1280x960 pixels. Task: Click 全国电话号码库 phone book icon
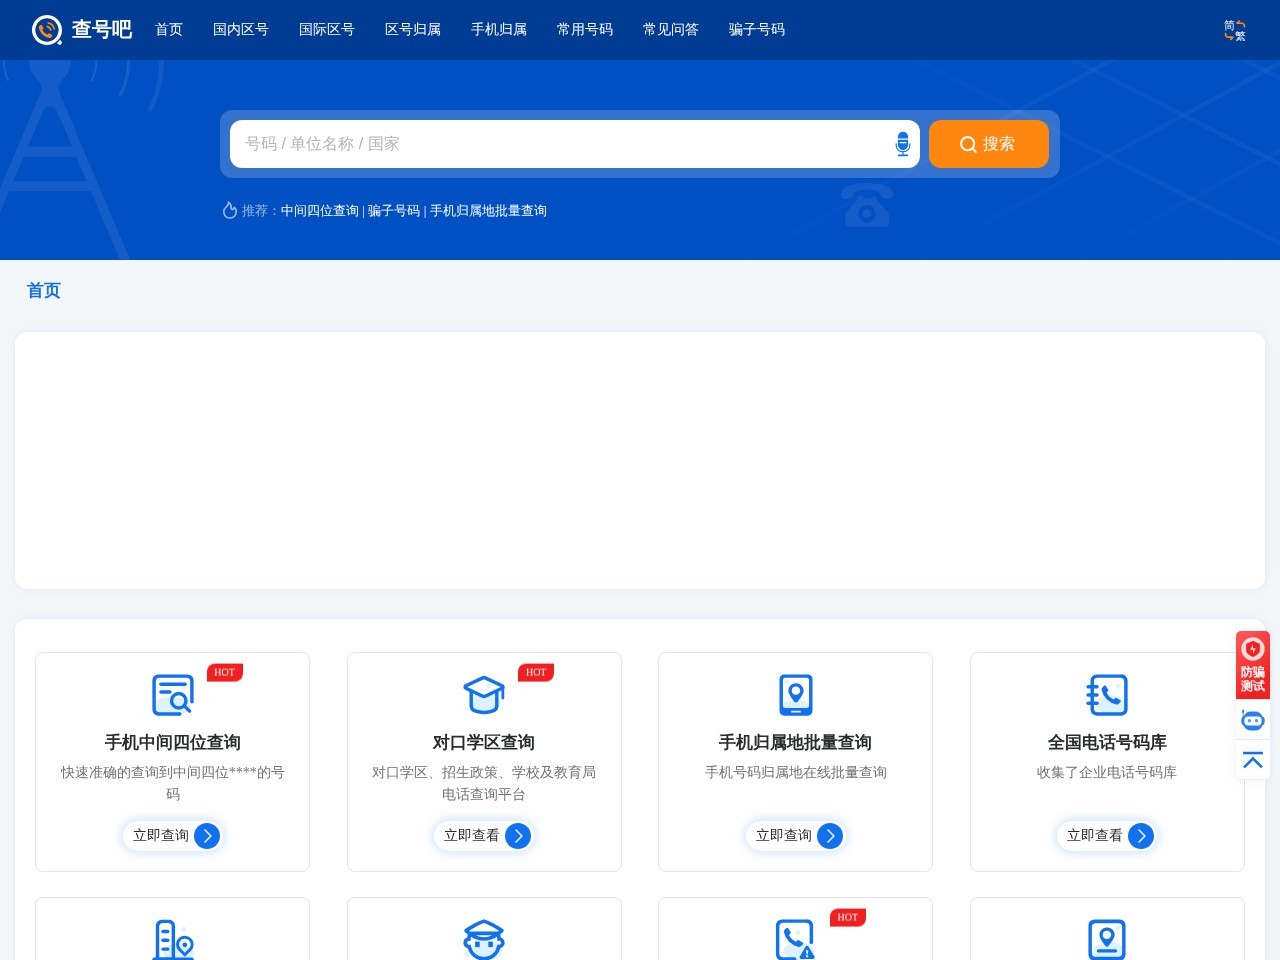coord(1107,695)
